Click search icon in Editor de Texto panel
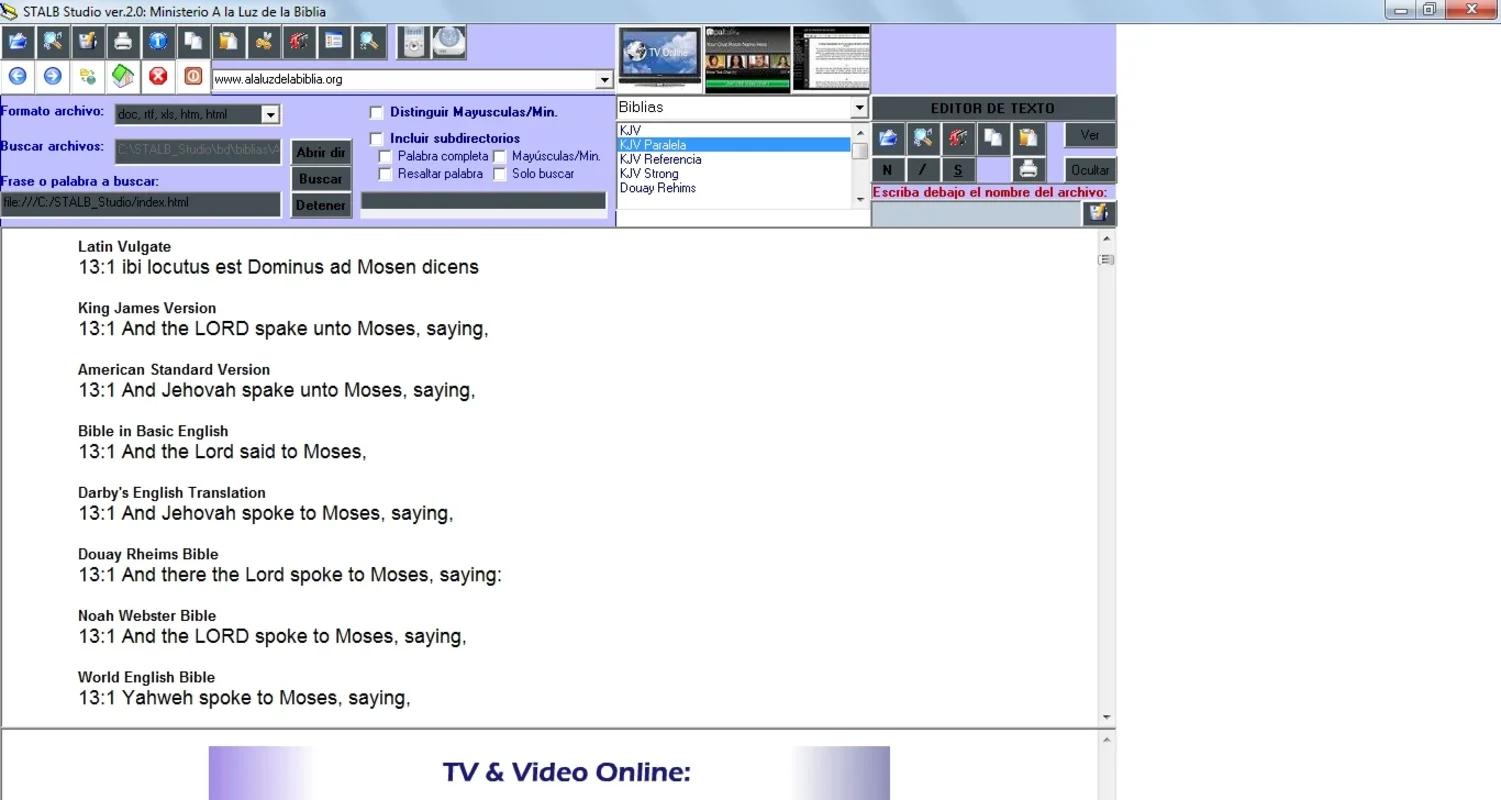The width and height of the screenshot is (1501, 800). click(x=923, y=138)
